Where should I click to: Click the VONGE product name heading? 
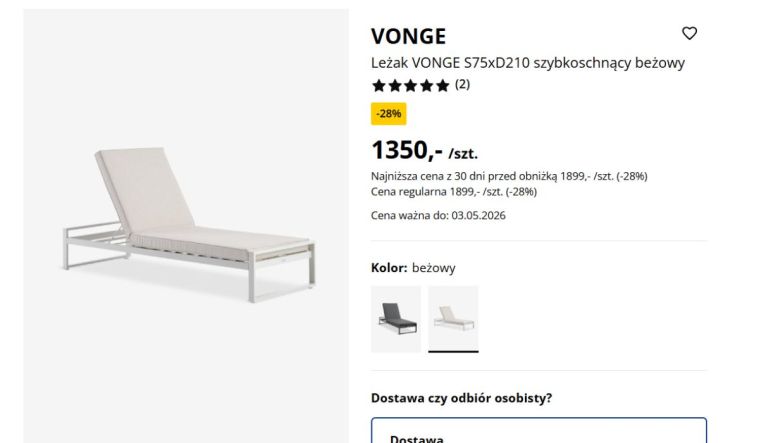pos(409,36)
